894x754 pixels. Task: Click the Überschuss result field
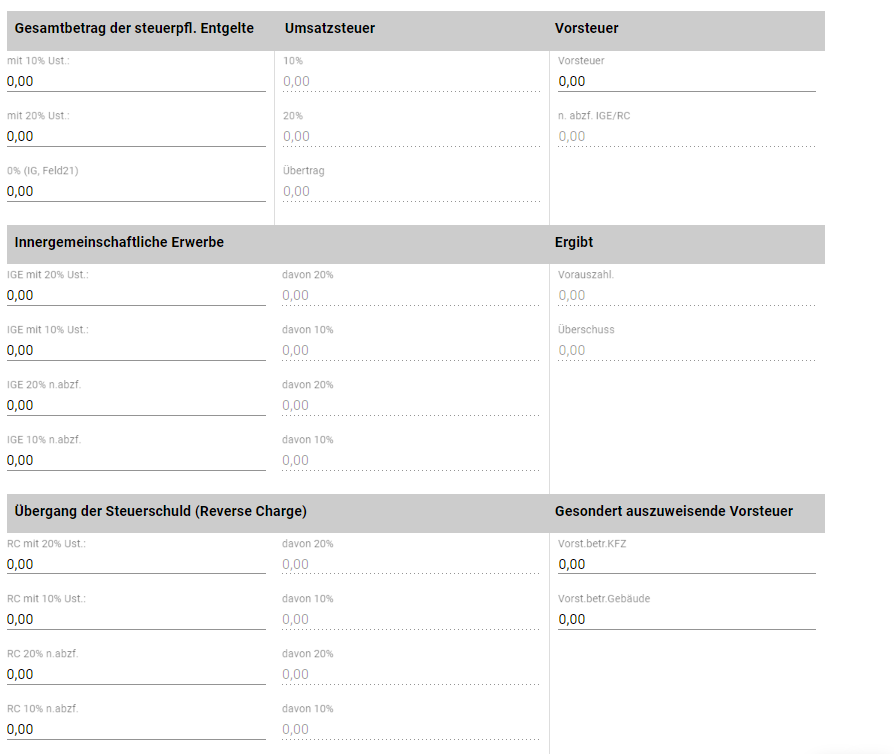687,350
